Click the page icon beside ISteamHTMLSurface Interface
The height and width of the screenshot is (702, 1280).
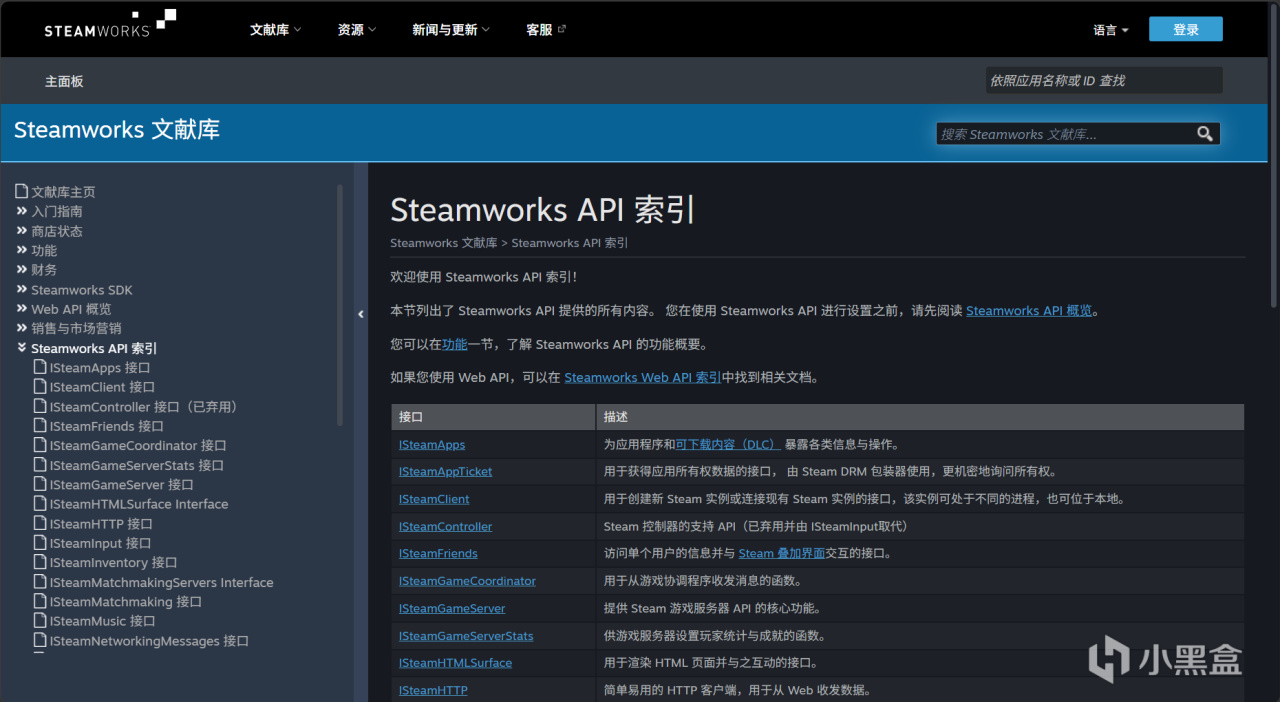(x=40, y=504)
